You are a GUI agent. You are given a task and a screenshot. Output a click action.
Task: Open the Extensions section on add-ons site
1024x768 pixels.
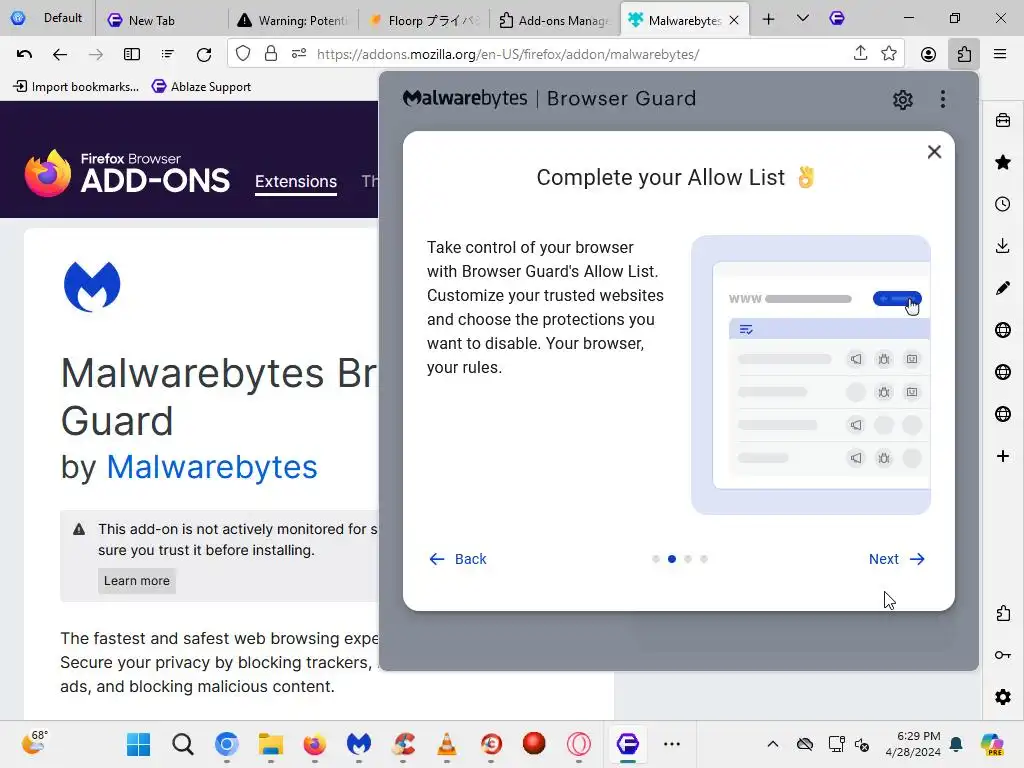(296, 182)
